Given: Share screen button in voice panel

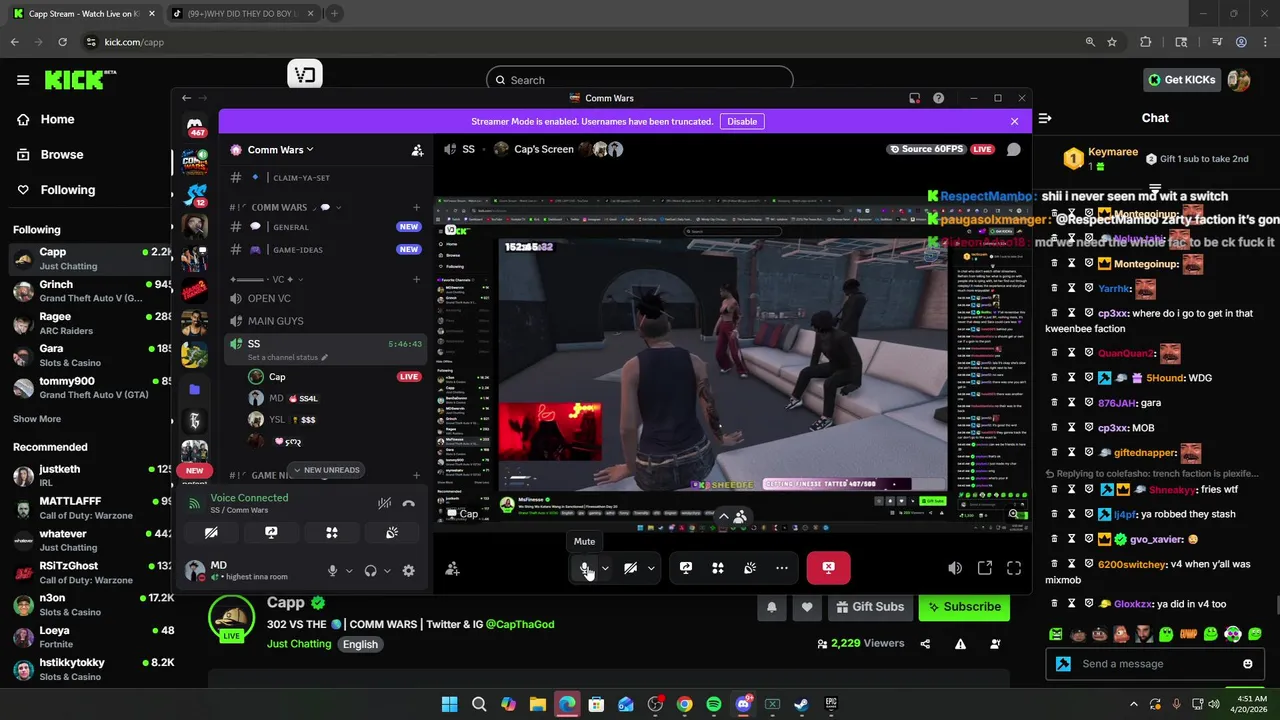Looking at the screenshot, I should point(271,533).
